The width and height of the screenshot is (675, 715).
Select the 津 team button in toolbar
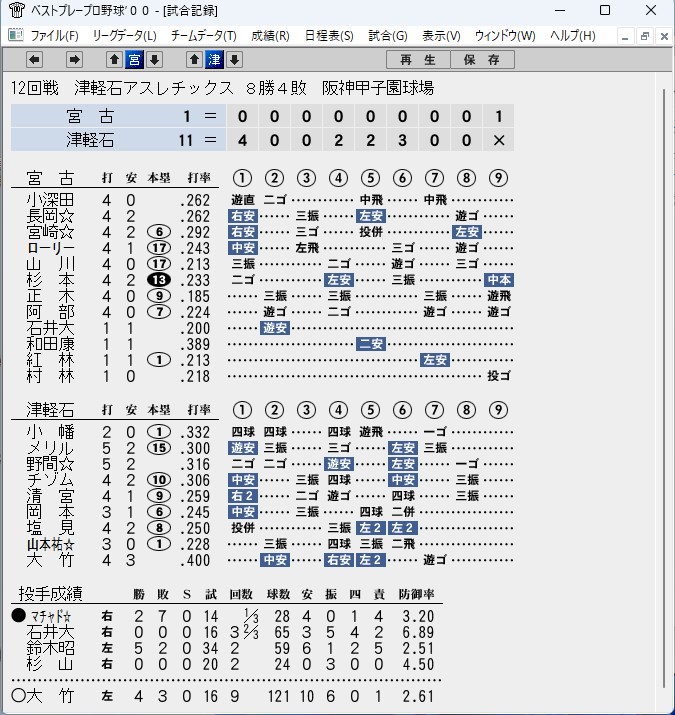[x=214, y=60]
